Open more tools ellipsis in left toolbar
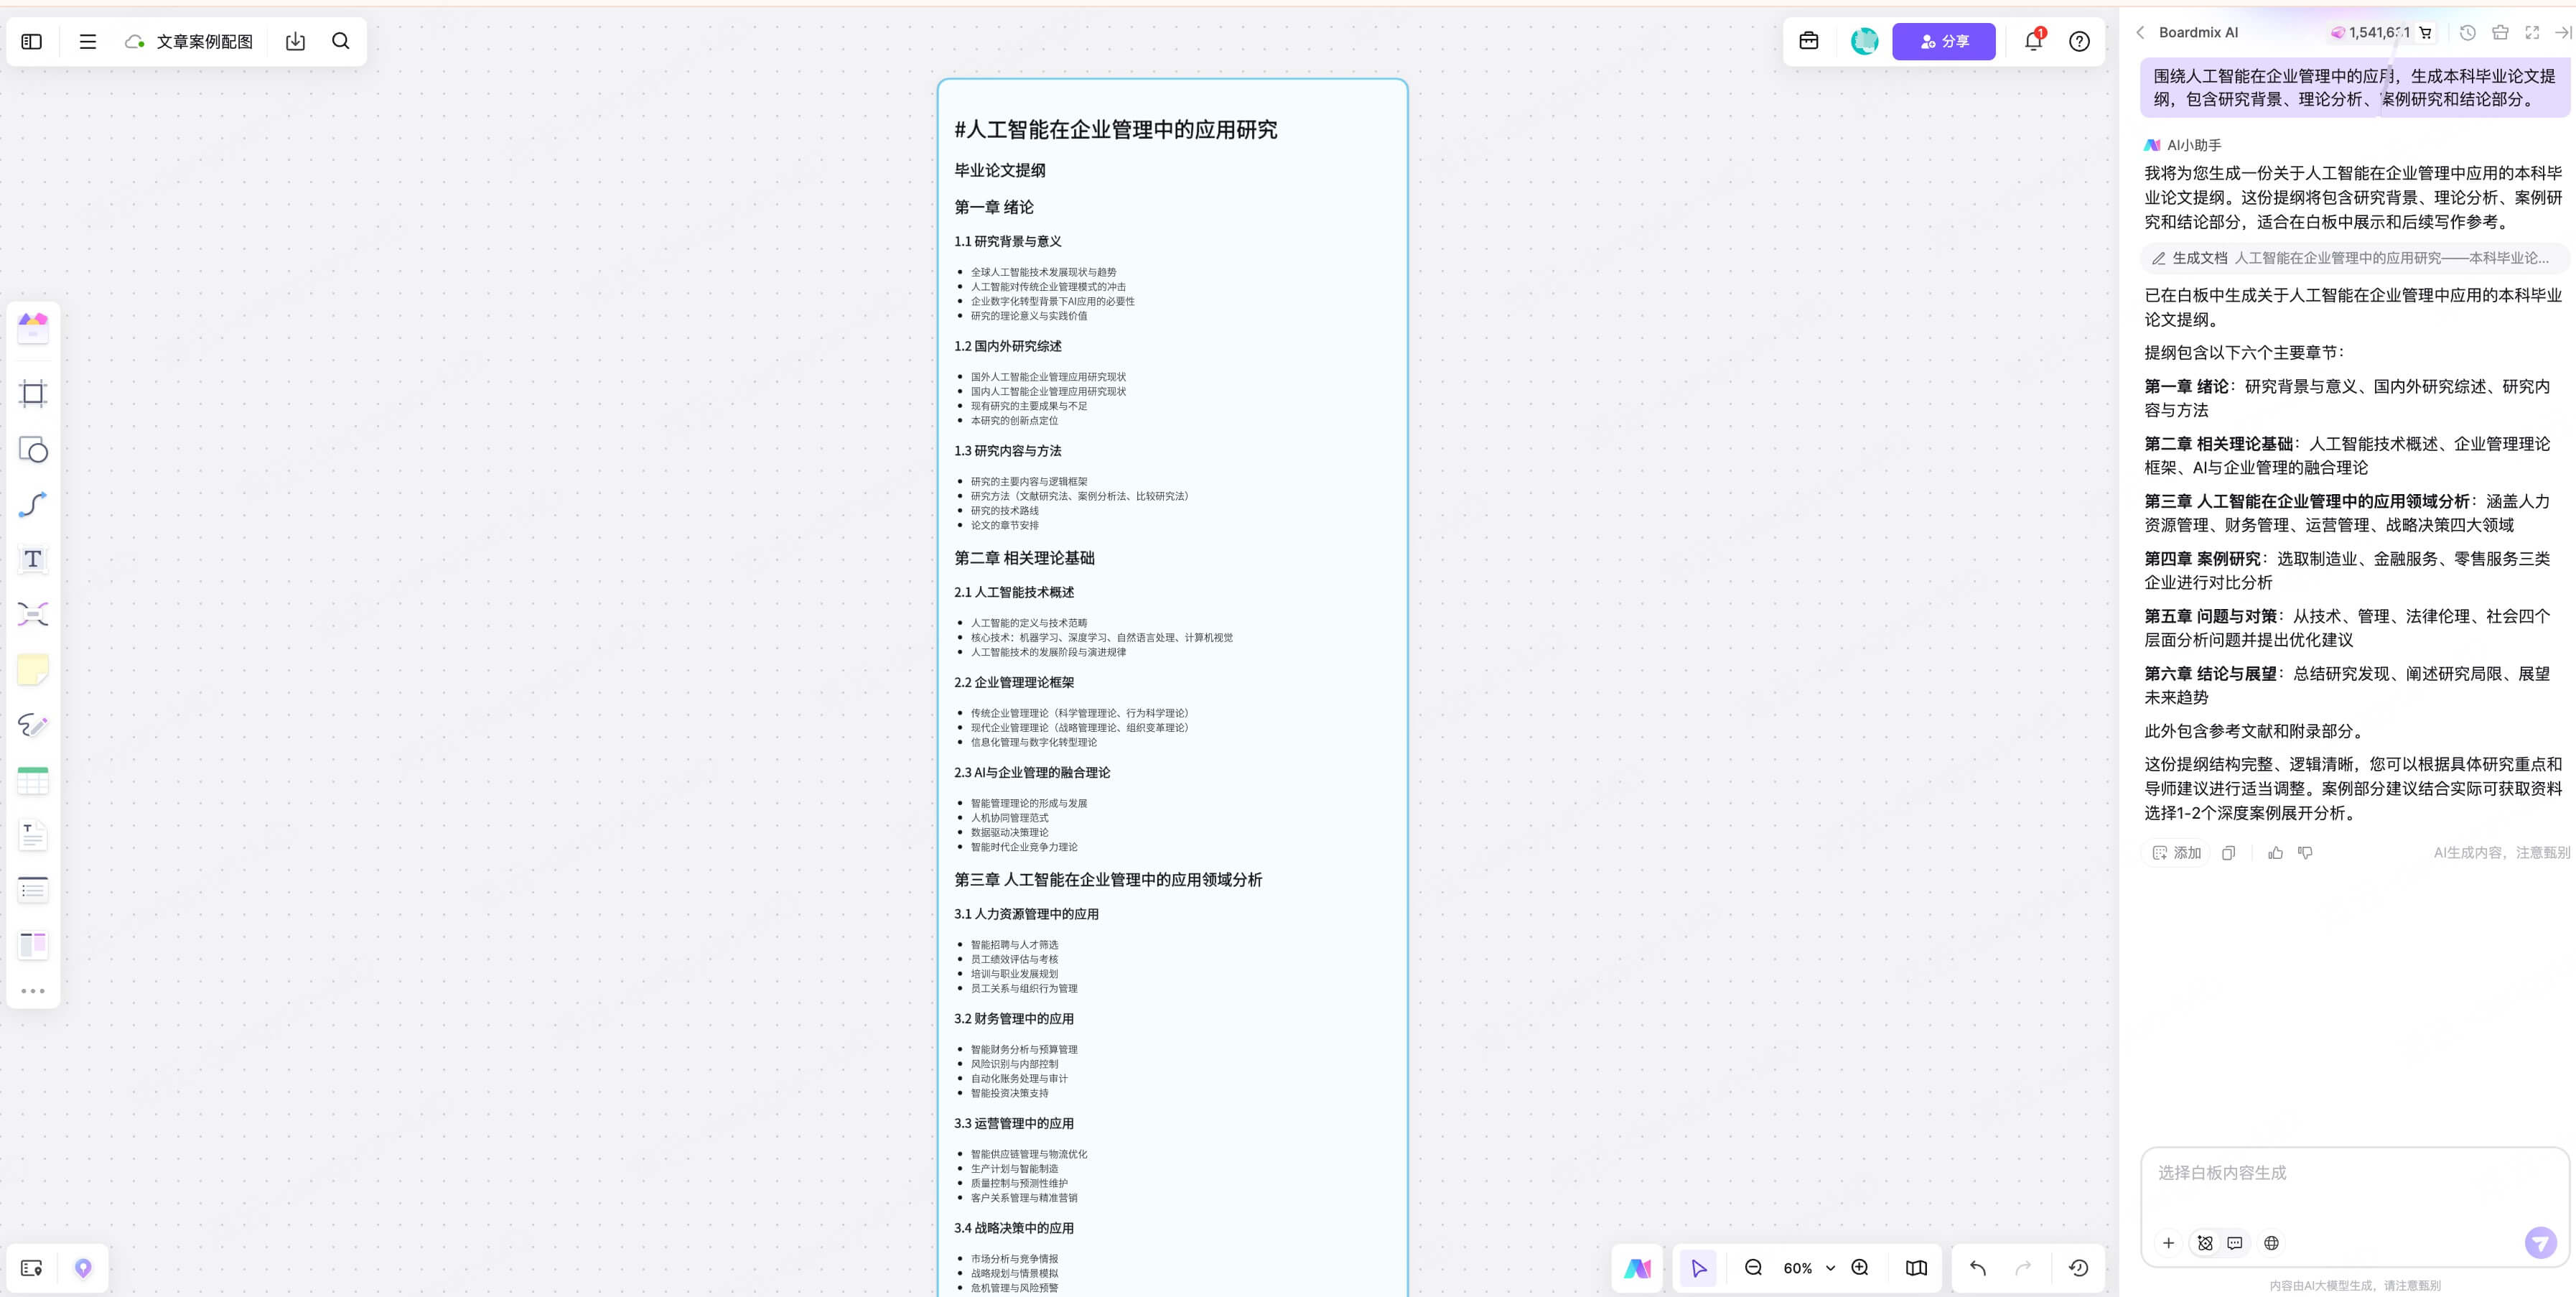Viewport: 2576px width, 1297px height. coord(33,991)
